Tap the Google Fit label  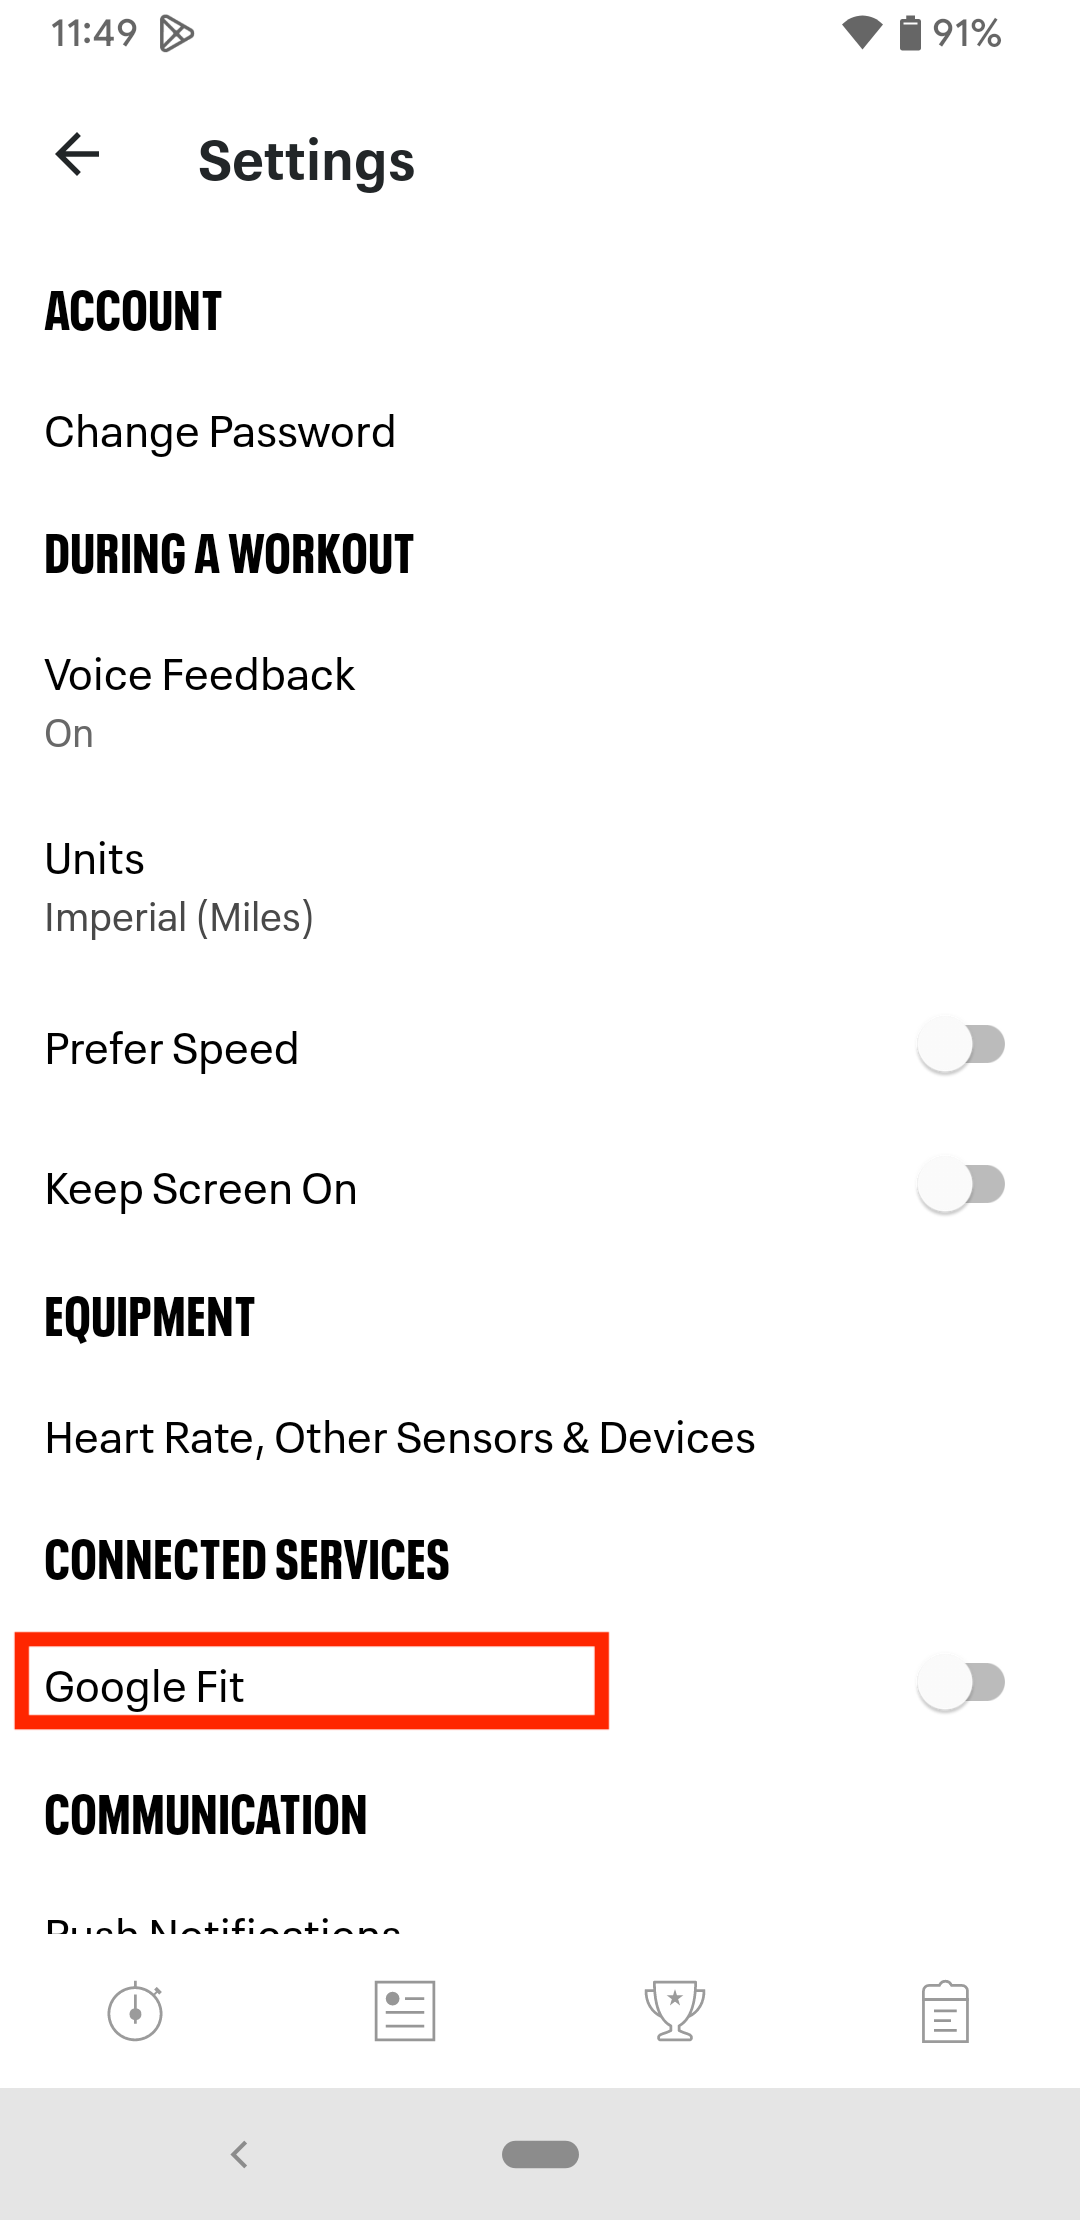pos(145,1686)
